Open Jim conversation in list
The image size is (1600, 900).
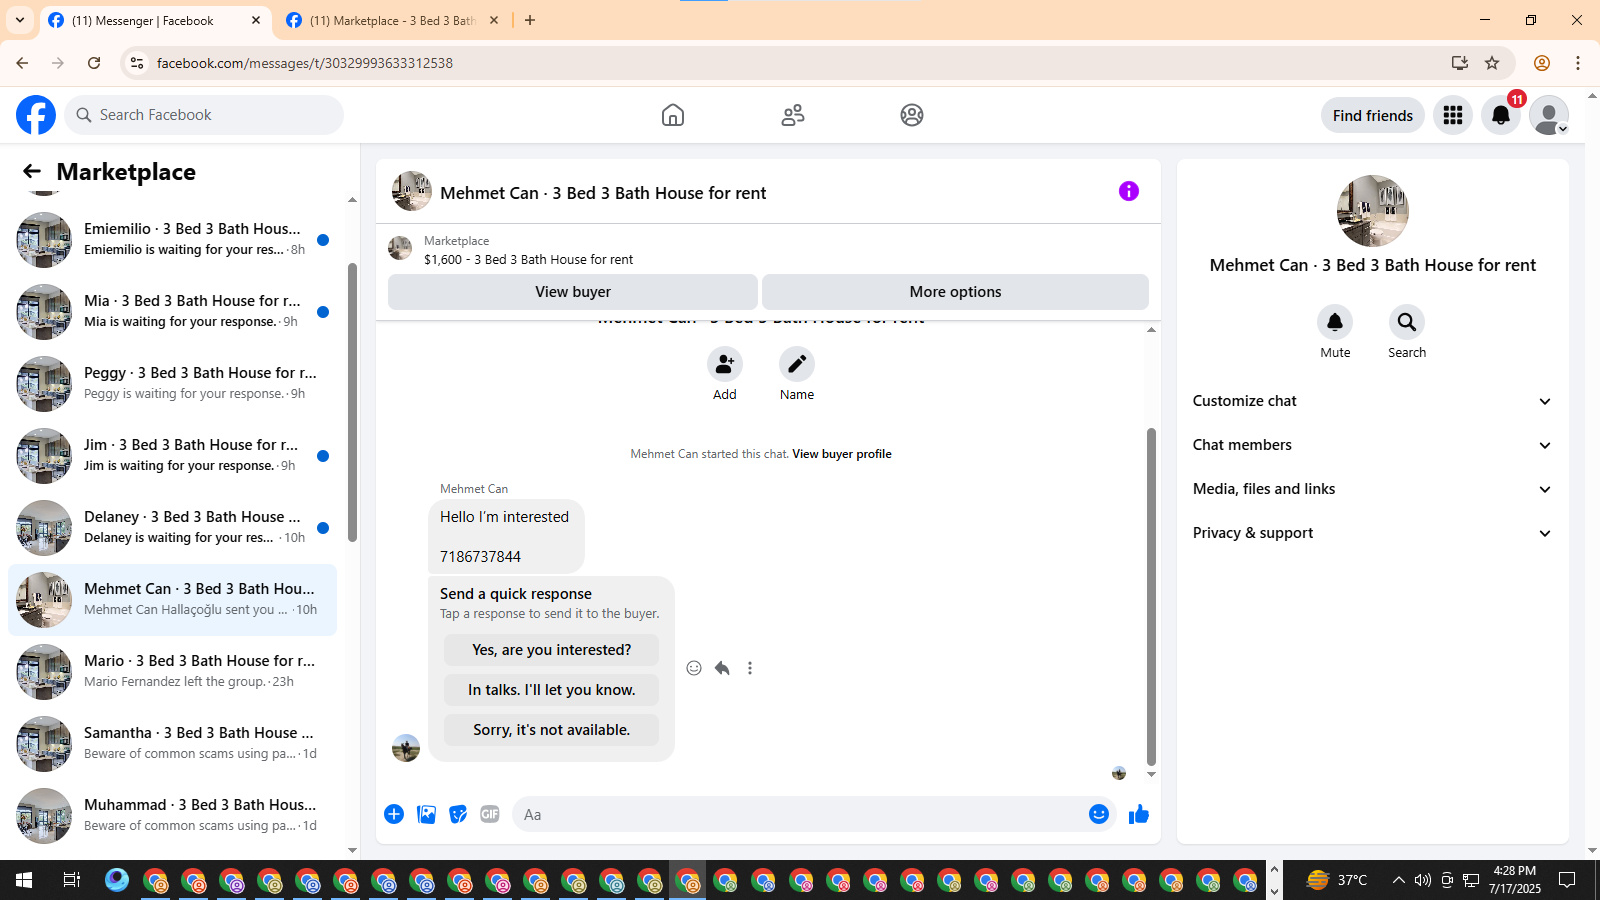pyautogui.click(x=172, y=456)
